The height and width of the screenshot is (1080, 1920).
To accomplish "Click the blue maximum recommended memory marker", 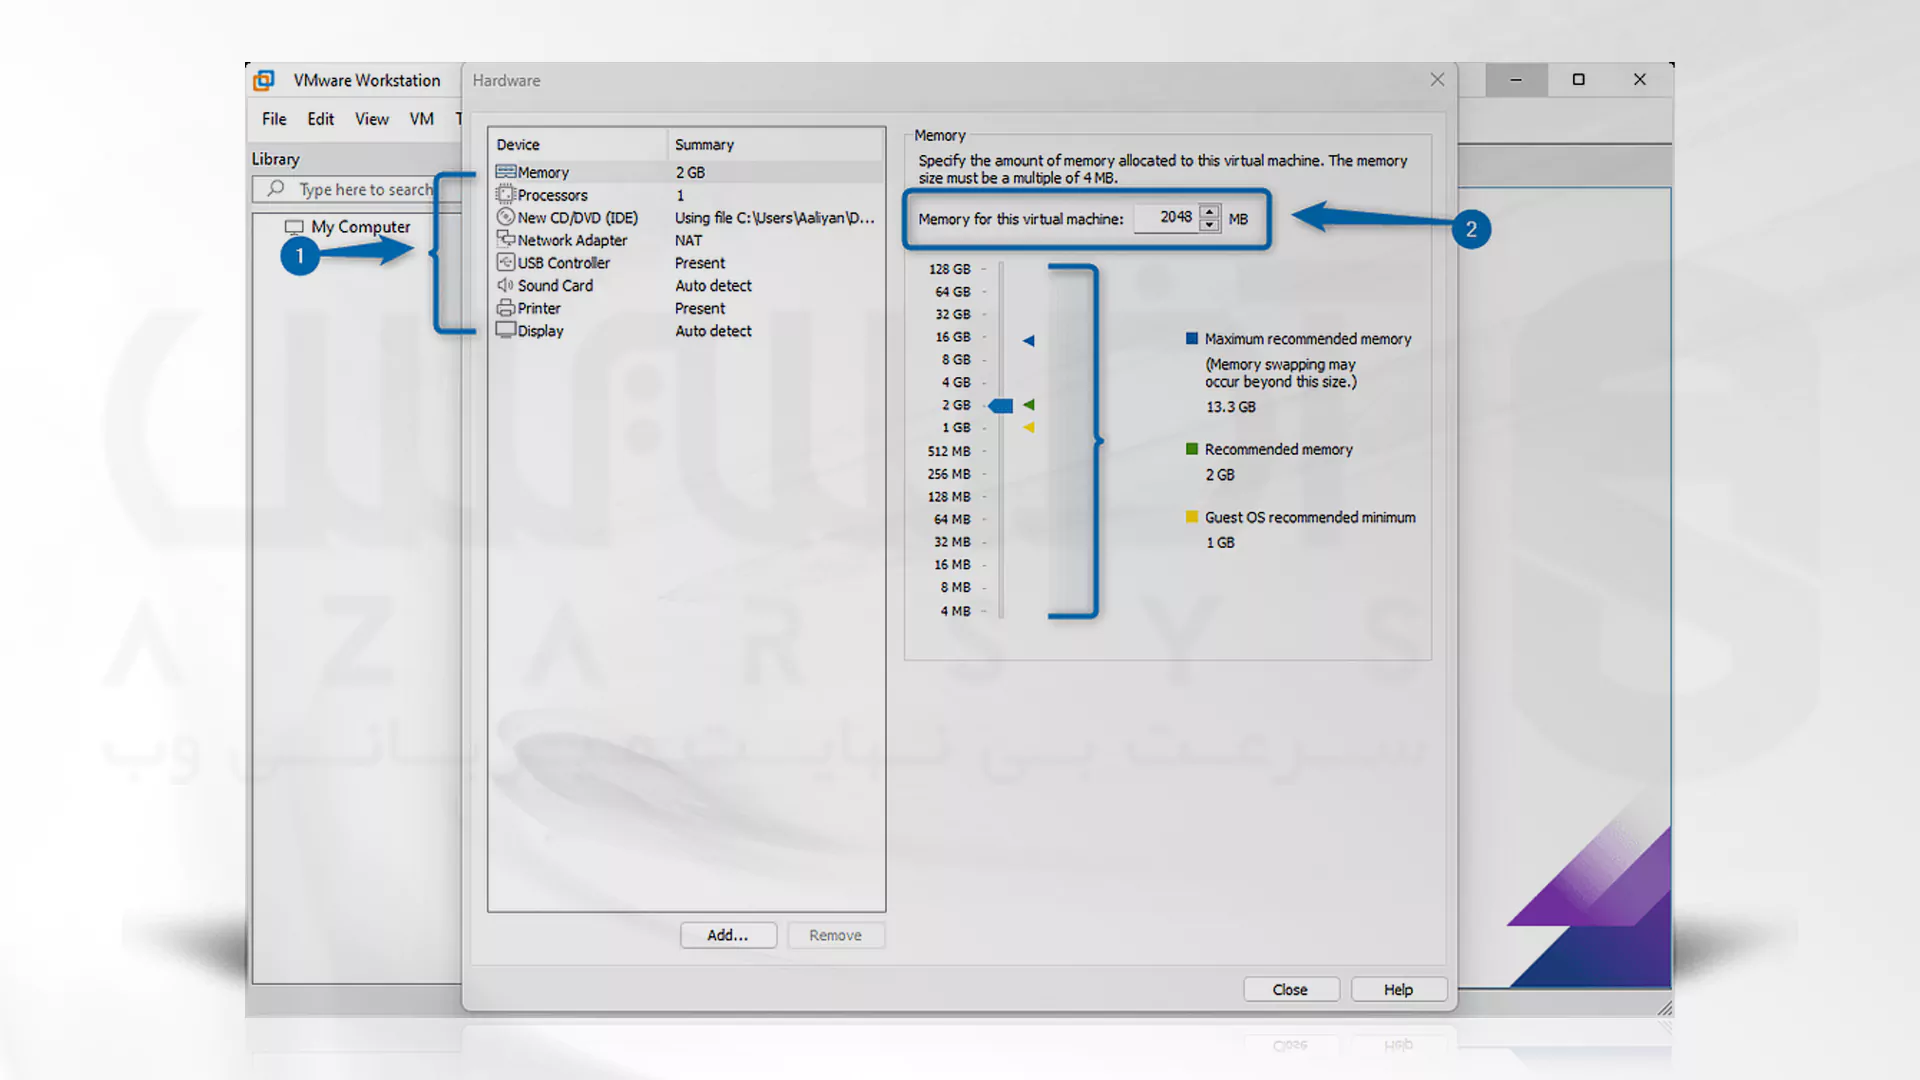I will pyautogui.click(x=1028, y=341).
